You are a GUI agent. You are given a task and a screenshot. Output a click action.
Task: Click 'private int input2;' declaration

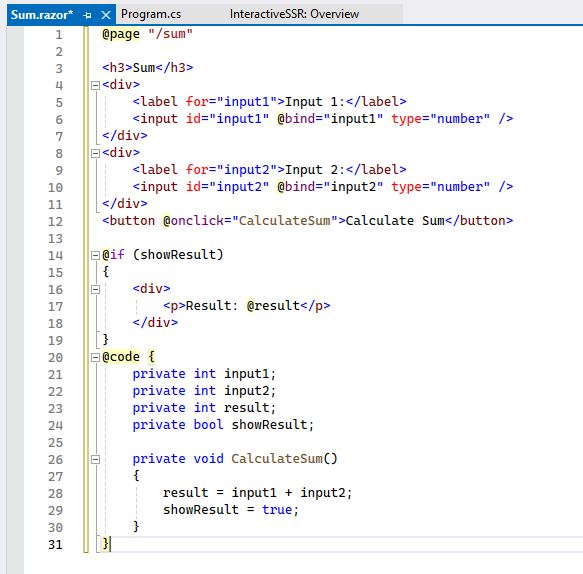tap(204, 391)
